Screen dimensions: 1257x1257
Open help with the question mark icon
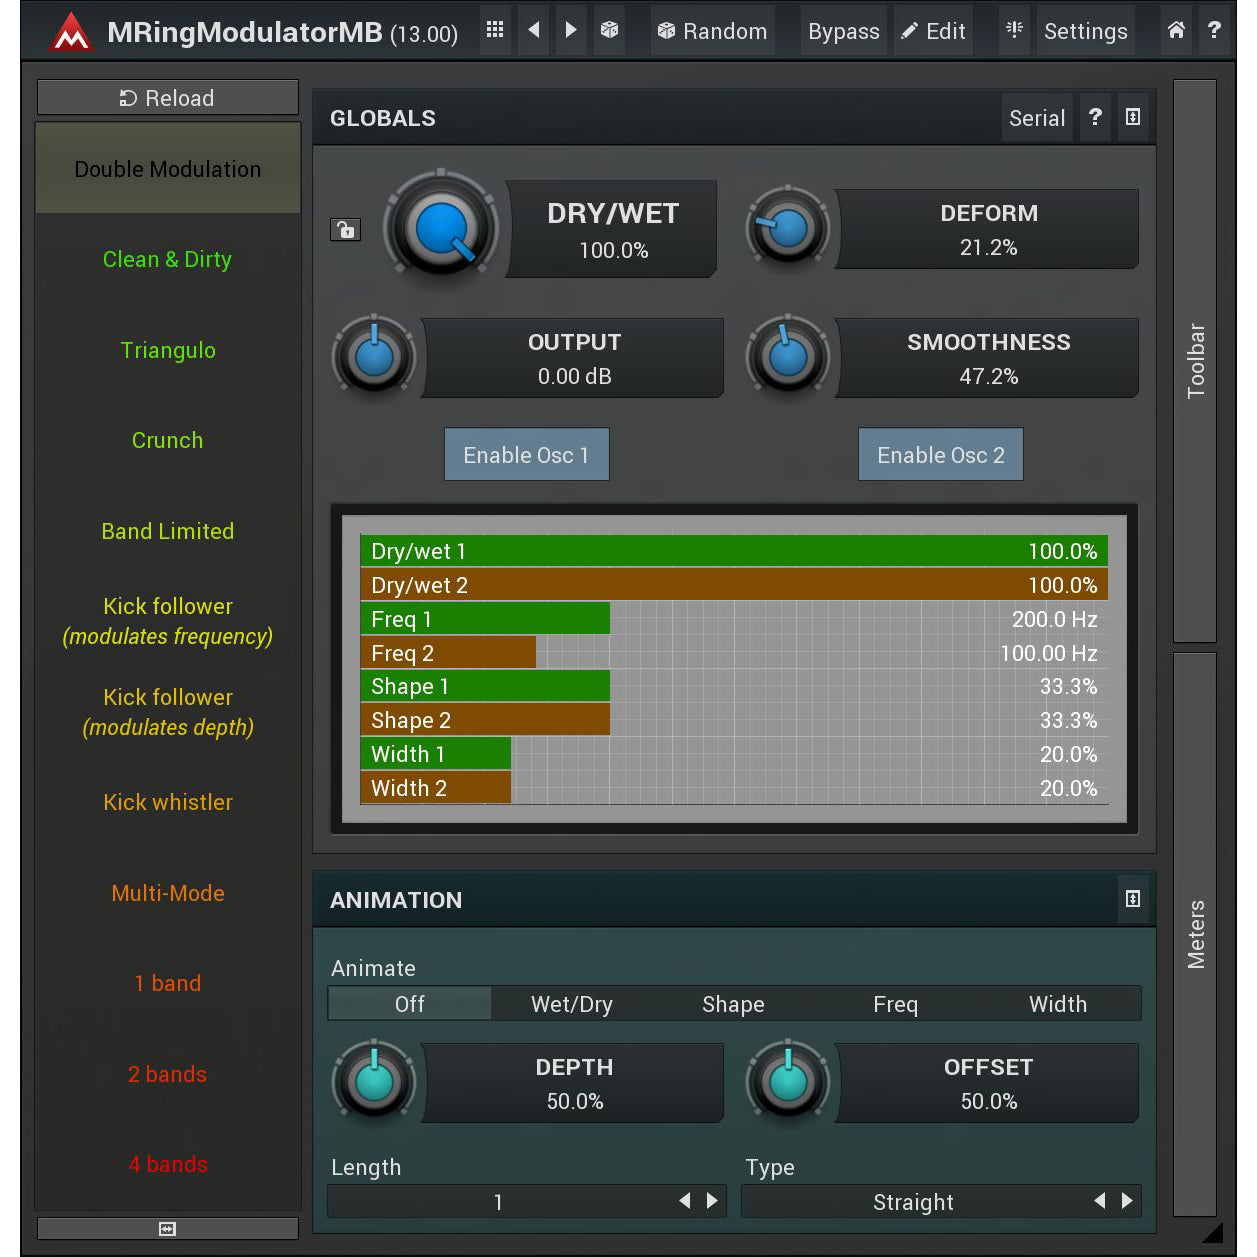[x=1214, y=30]
